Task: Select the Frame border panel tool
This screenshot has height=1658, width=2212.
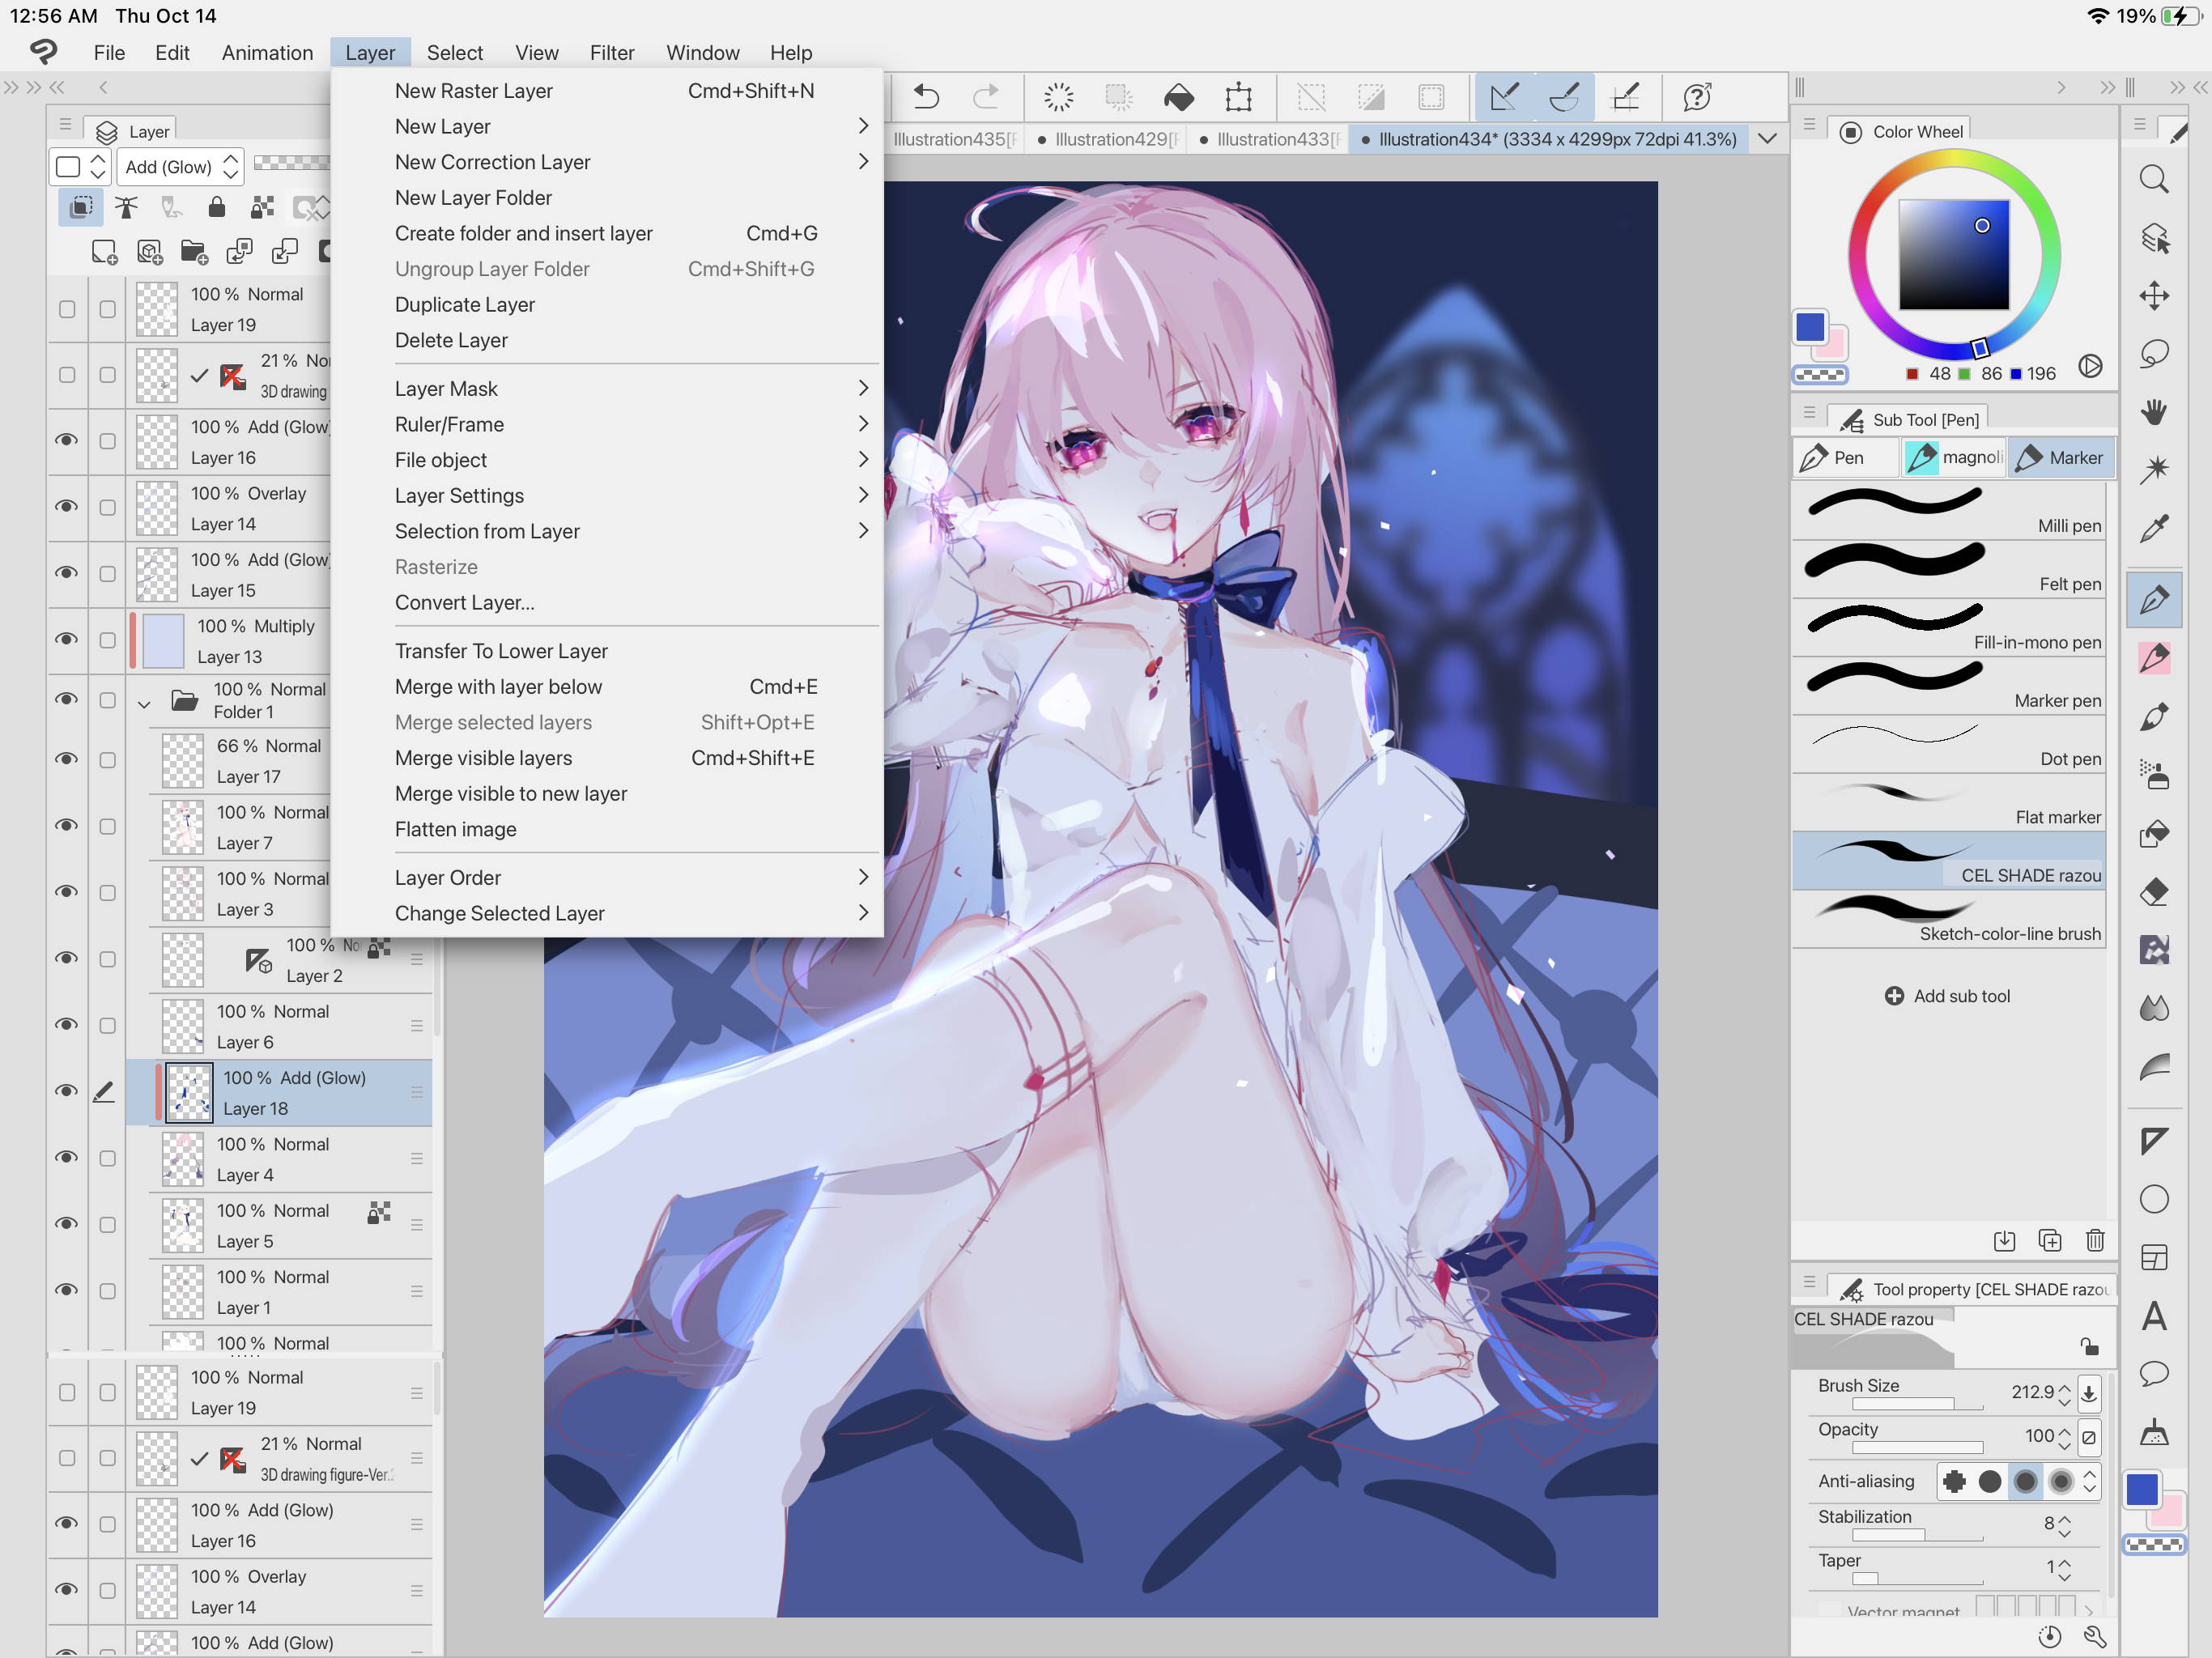Action: [2153, 1257]
